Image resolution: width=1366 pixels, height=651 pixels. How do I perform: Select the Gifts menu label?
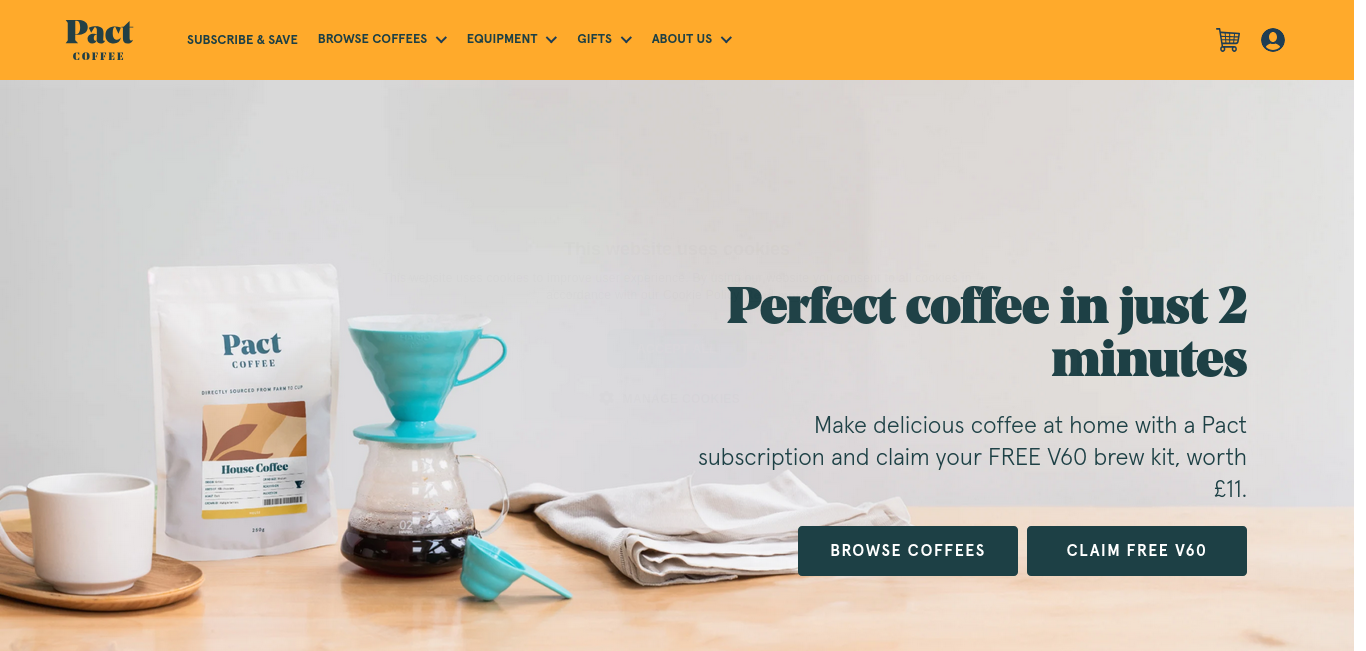(594, 39)
